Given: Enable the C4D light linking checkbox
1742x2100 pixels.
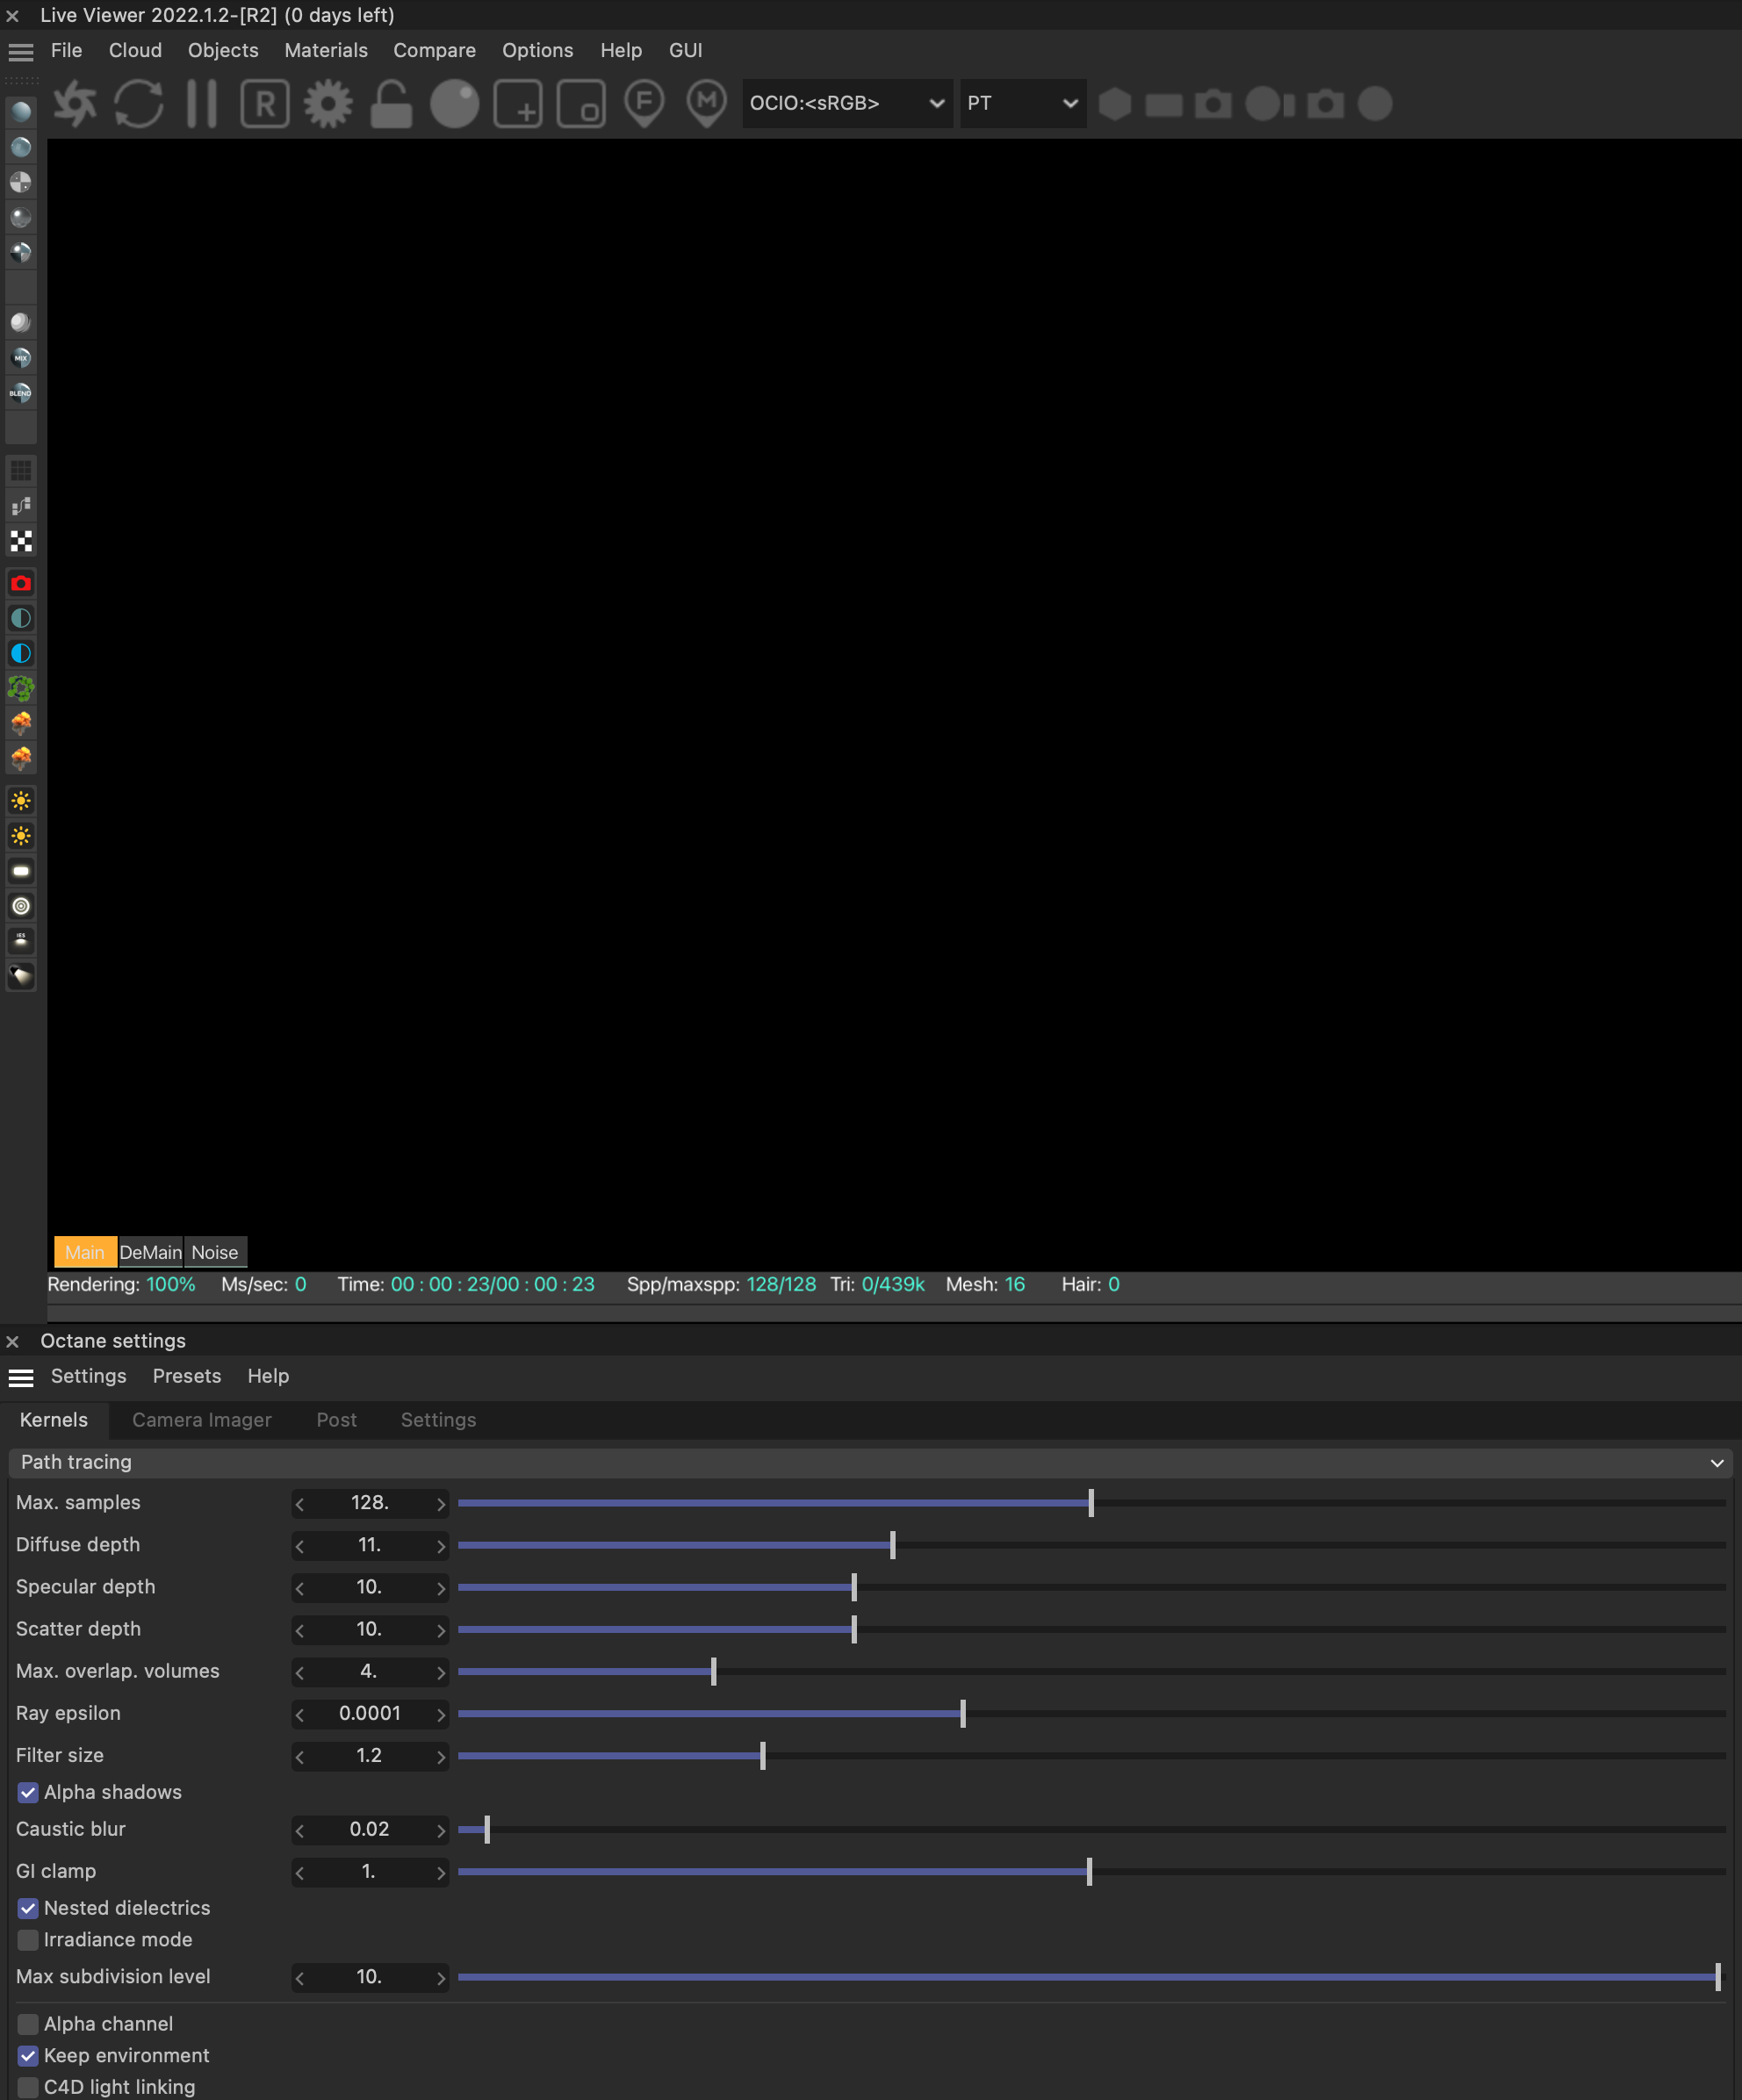Looking at the screenshot, I should (28, 2086).
